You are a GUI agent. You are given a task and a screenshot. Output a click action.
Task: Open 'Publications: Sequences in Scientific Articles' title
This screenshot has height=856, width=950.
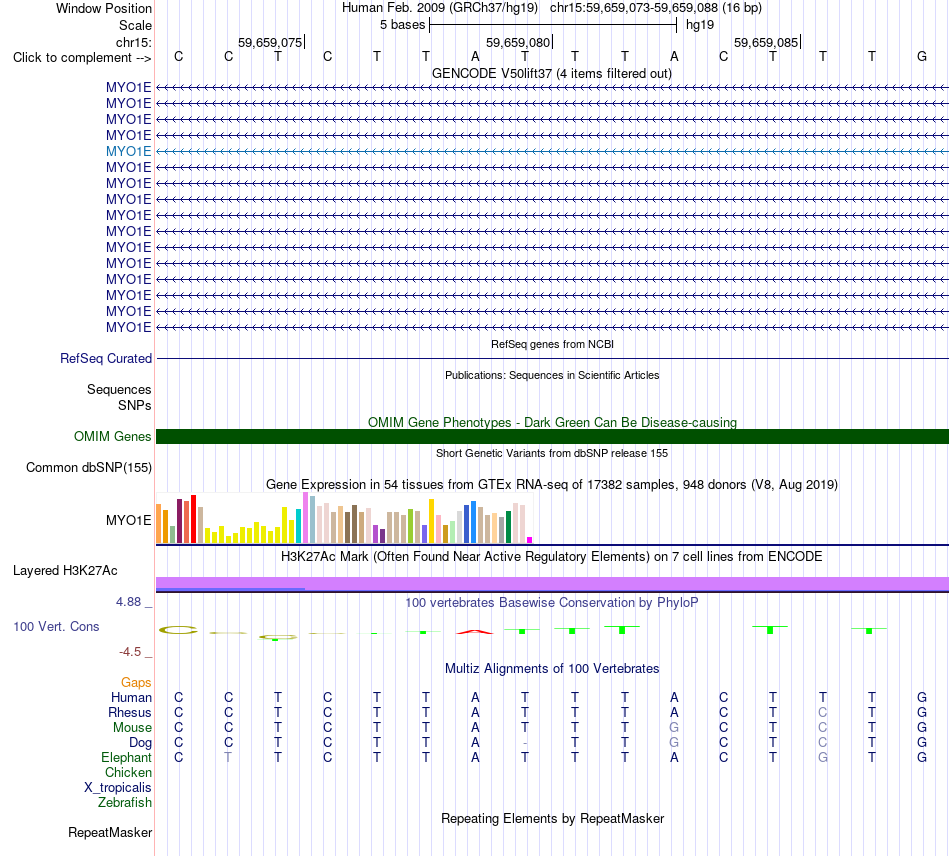[552, 376]
